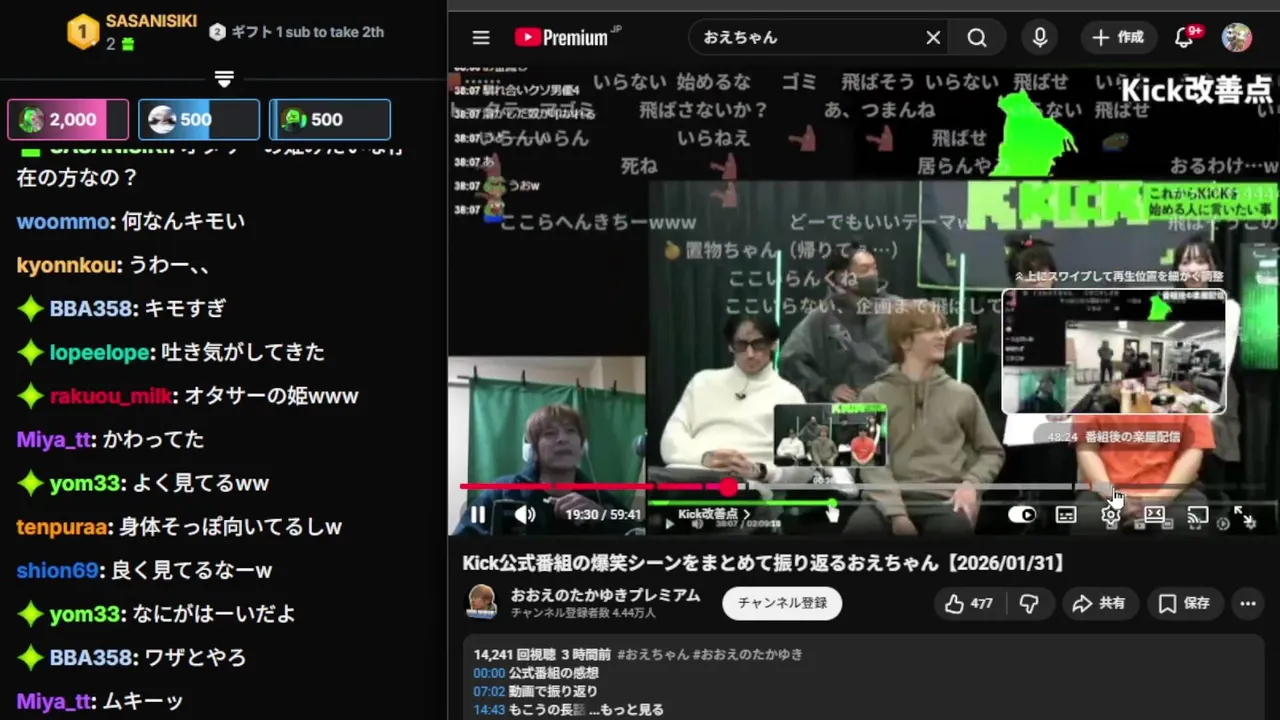The image size is (1280, 720).
Task: Open the 作成 create menu
Action: click(1118, 38)
